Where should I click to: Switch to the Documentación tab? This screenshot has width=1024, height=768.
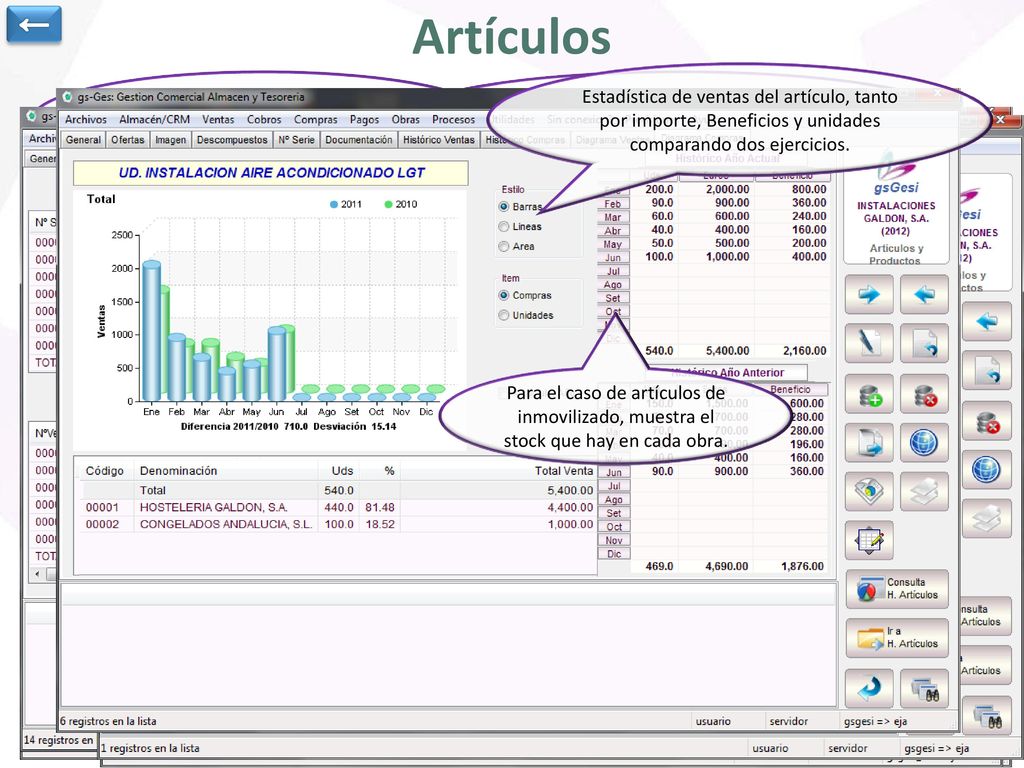(359, 140)
